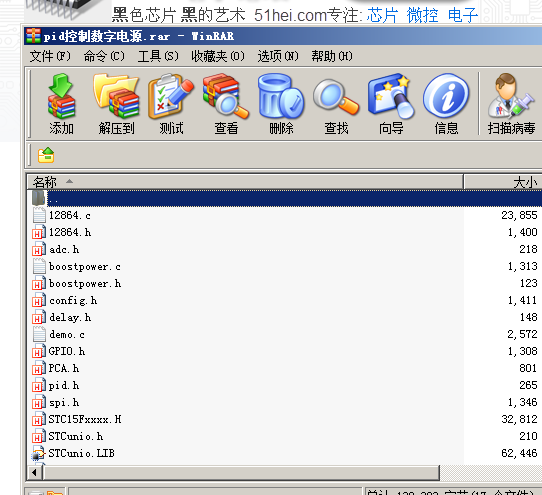This screenshot has width=542, height=495.
Task: Select file name STC15Fxxxx.H
Action: 85,419
